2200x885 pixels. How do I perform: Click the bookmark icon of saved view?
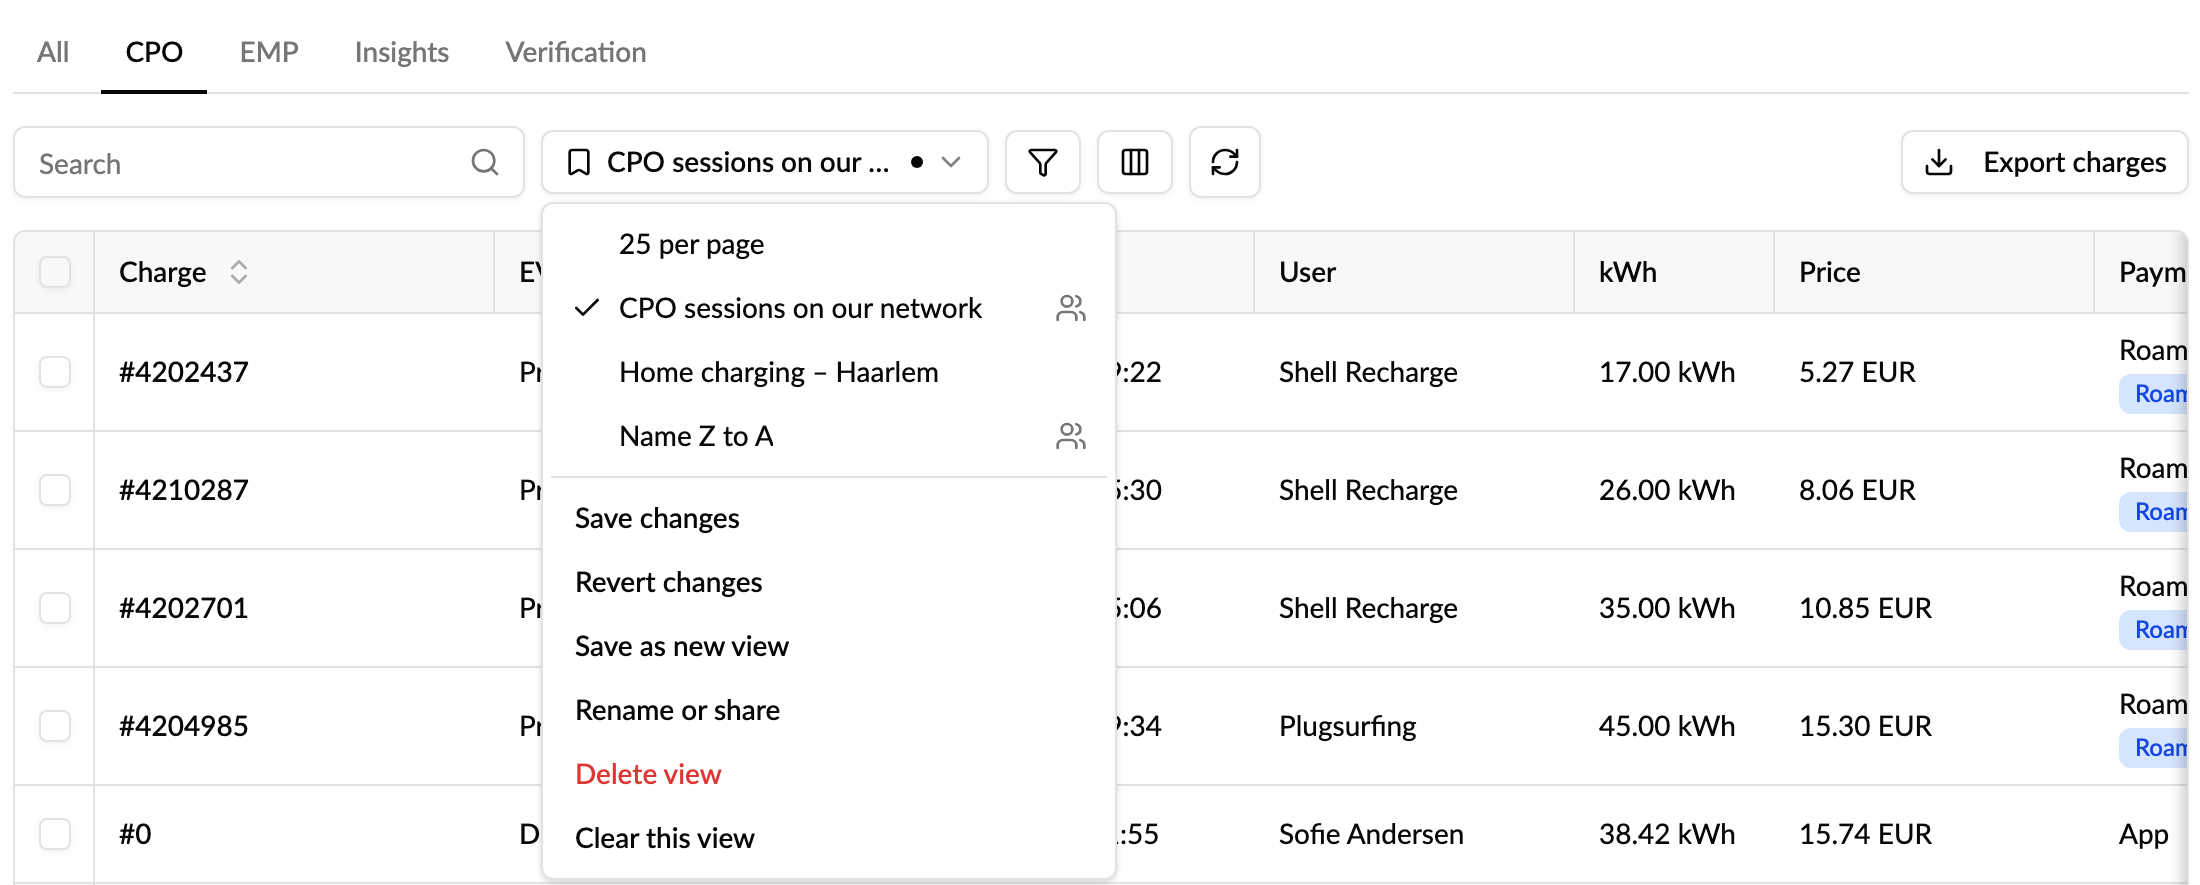coord(578,162)
